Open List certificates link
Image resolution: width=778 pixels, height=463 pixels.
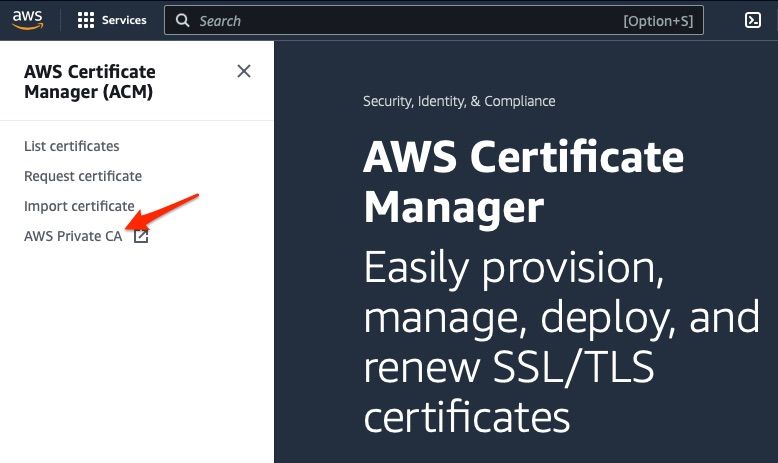[x=71, y=146]
